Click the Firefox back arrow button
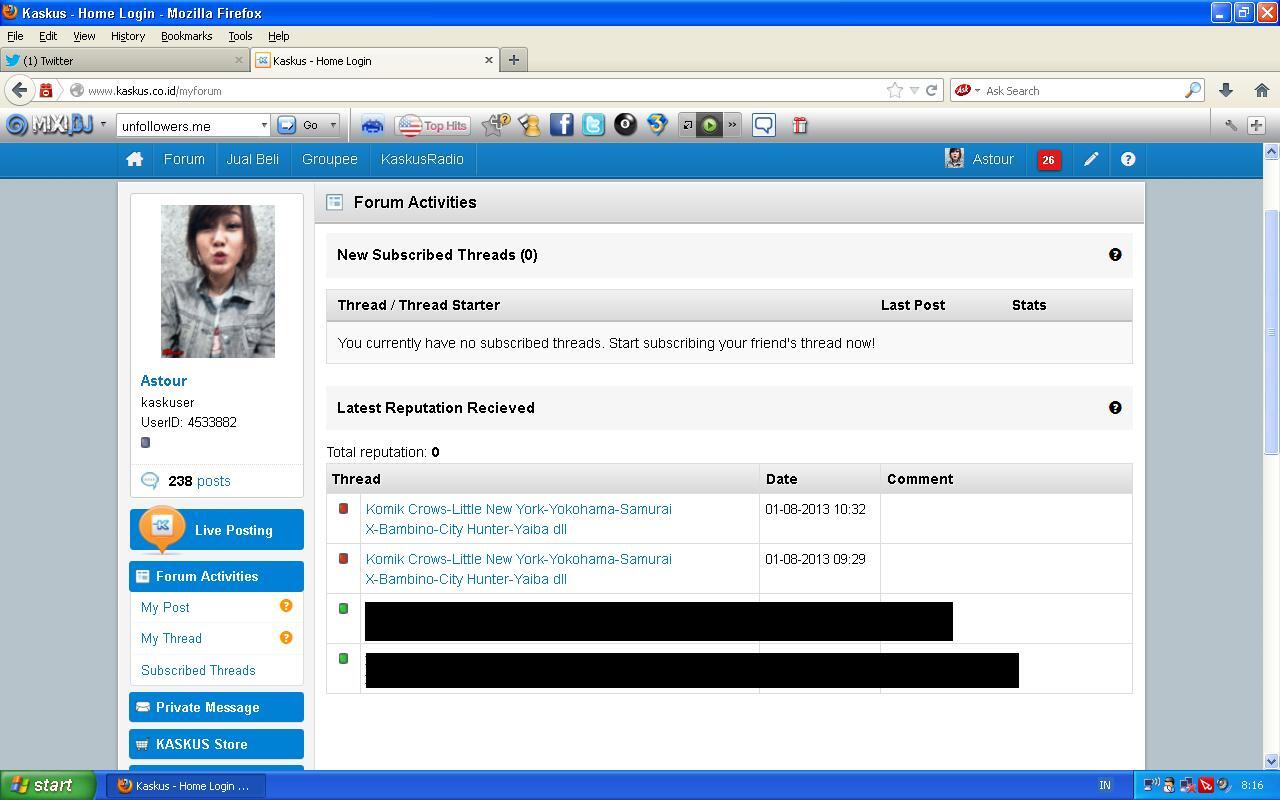The image size is (1280, 800). tap(20, 90)
